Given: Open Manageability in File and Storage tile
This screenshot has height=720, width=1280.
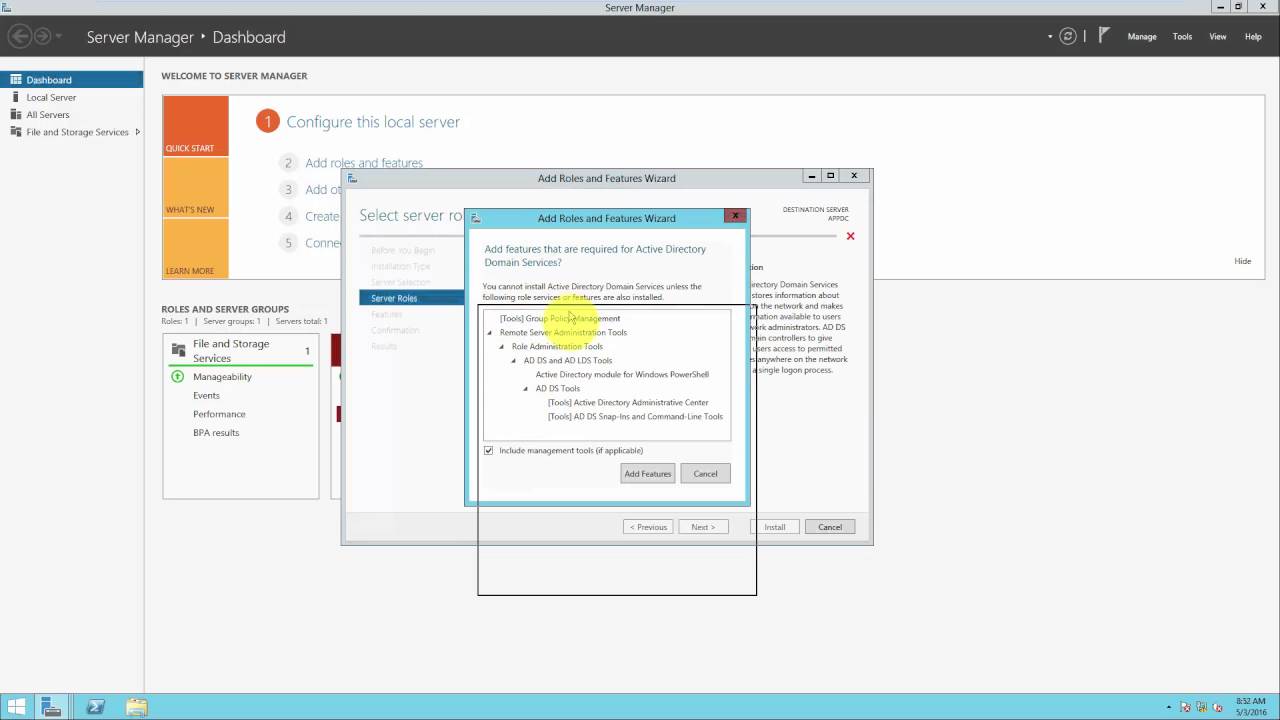Looking at the screenshot, I should [x=222, y=377].
